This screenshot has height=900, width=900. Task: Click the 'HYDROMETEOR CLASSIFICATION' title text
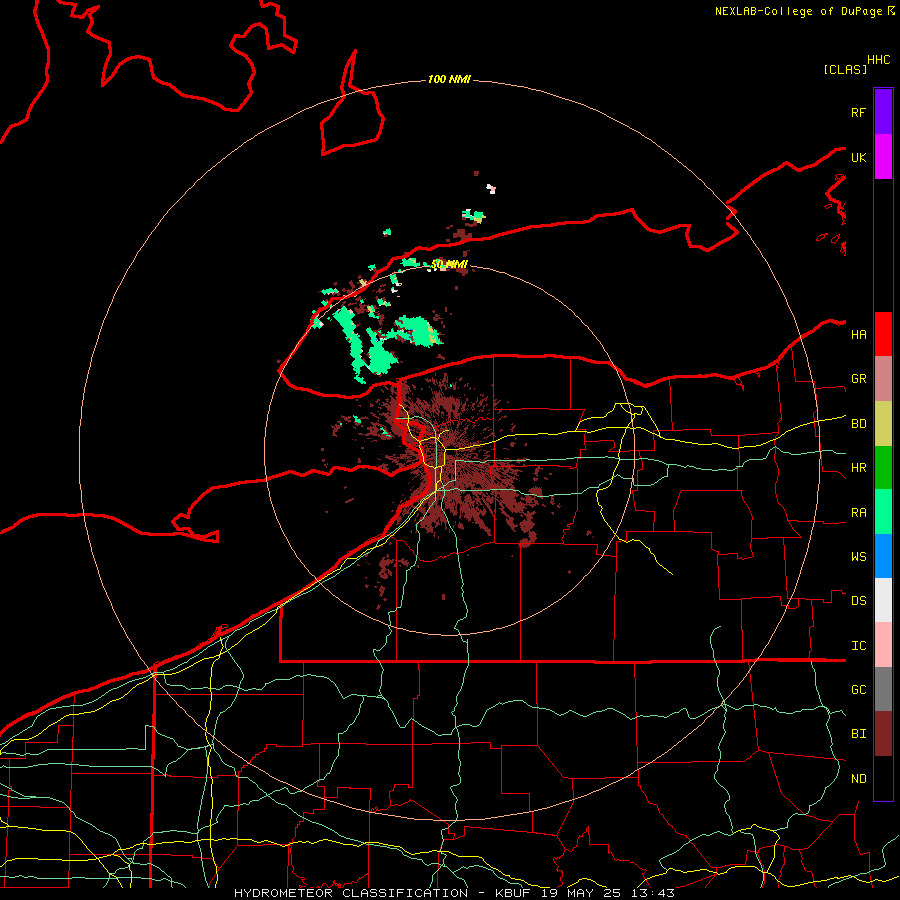[x=351, y=893]
